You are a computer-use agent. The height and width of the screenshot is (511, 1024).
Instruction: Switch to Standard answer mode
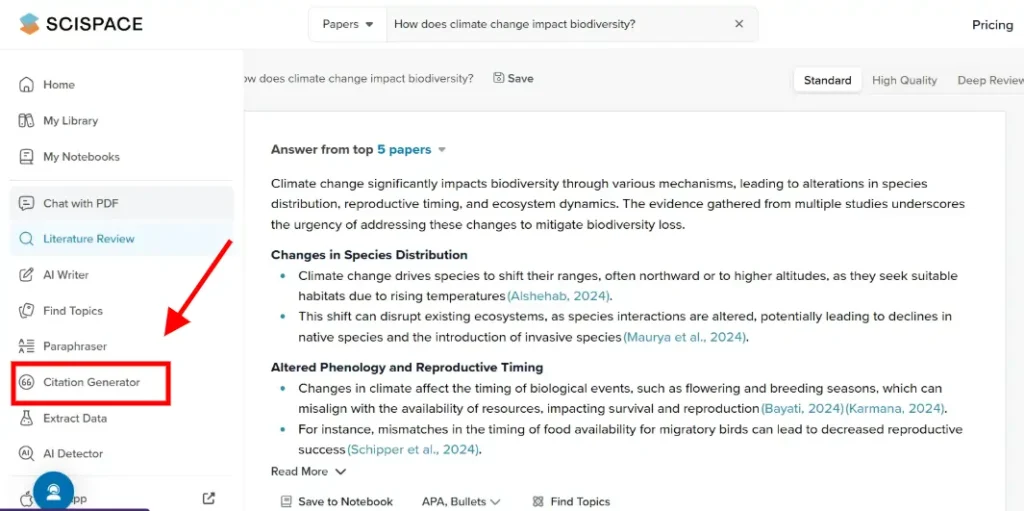point(827,80)
